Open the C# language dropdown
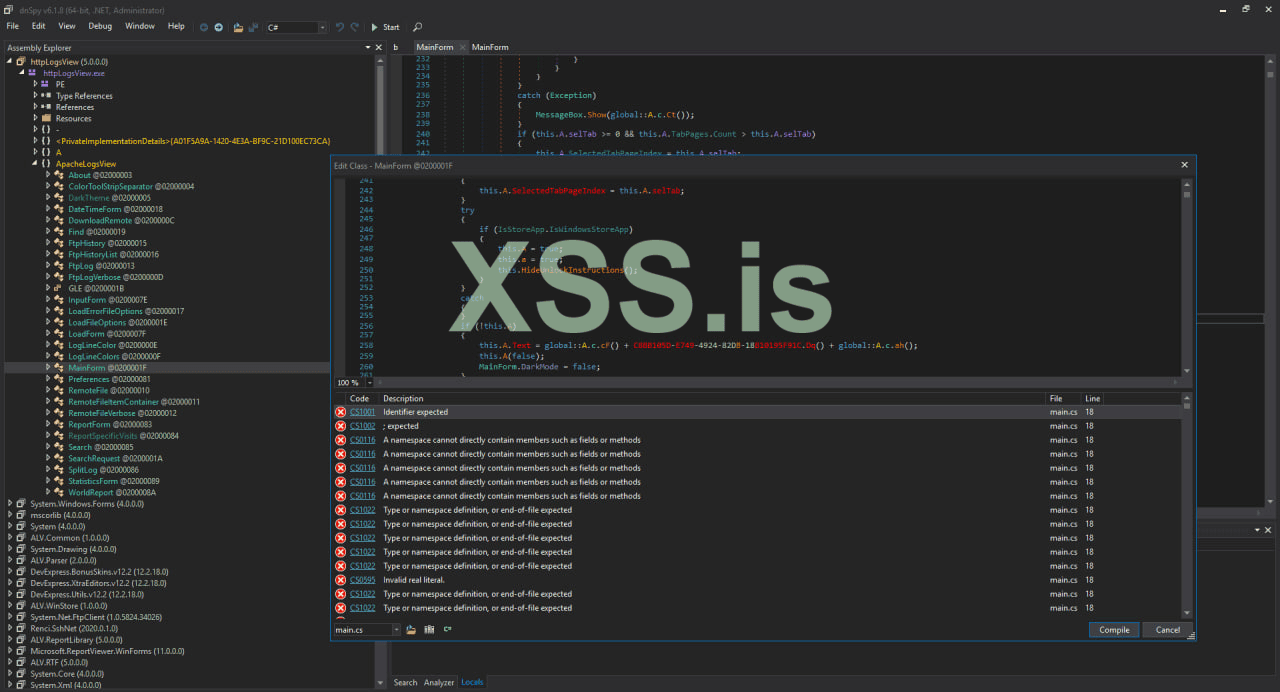The height and width of the screenshot is (692, 1280). (x=322, y=27)
